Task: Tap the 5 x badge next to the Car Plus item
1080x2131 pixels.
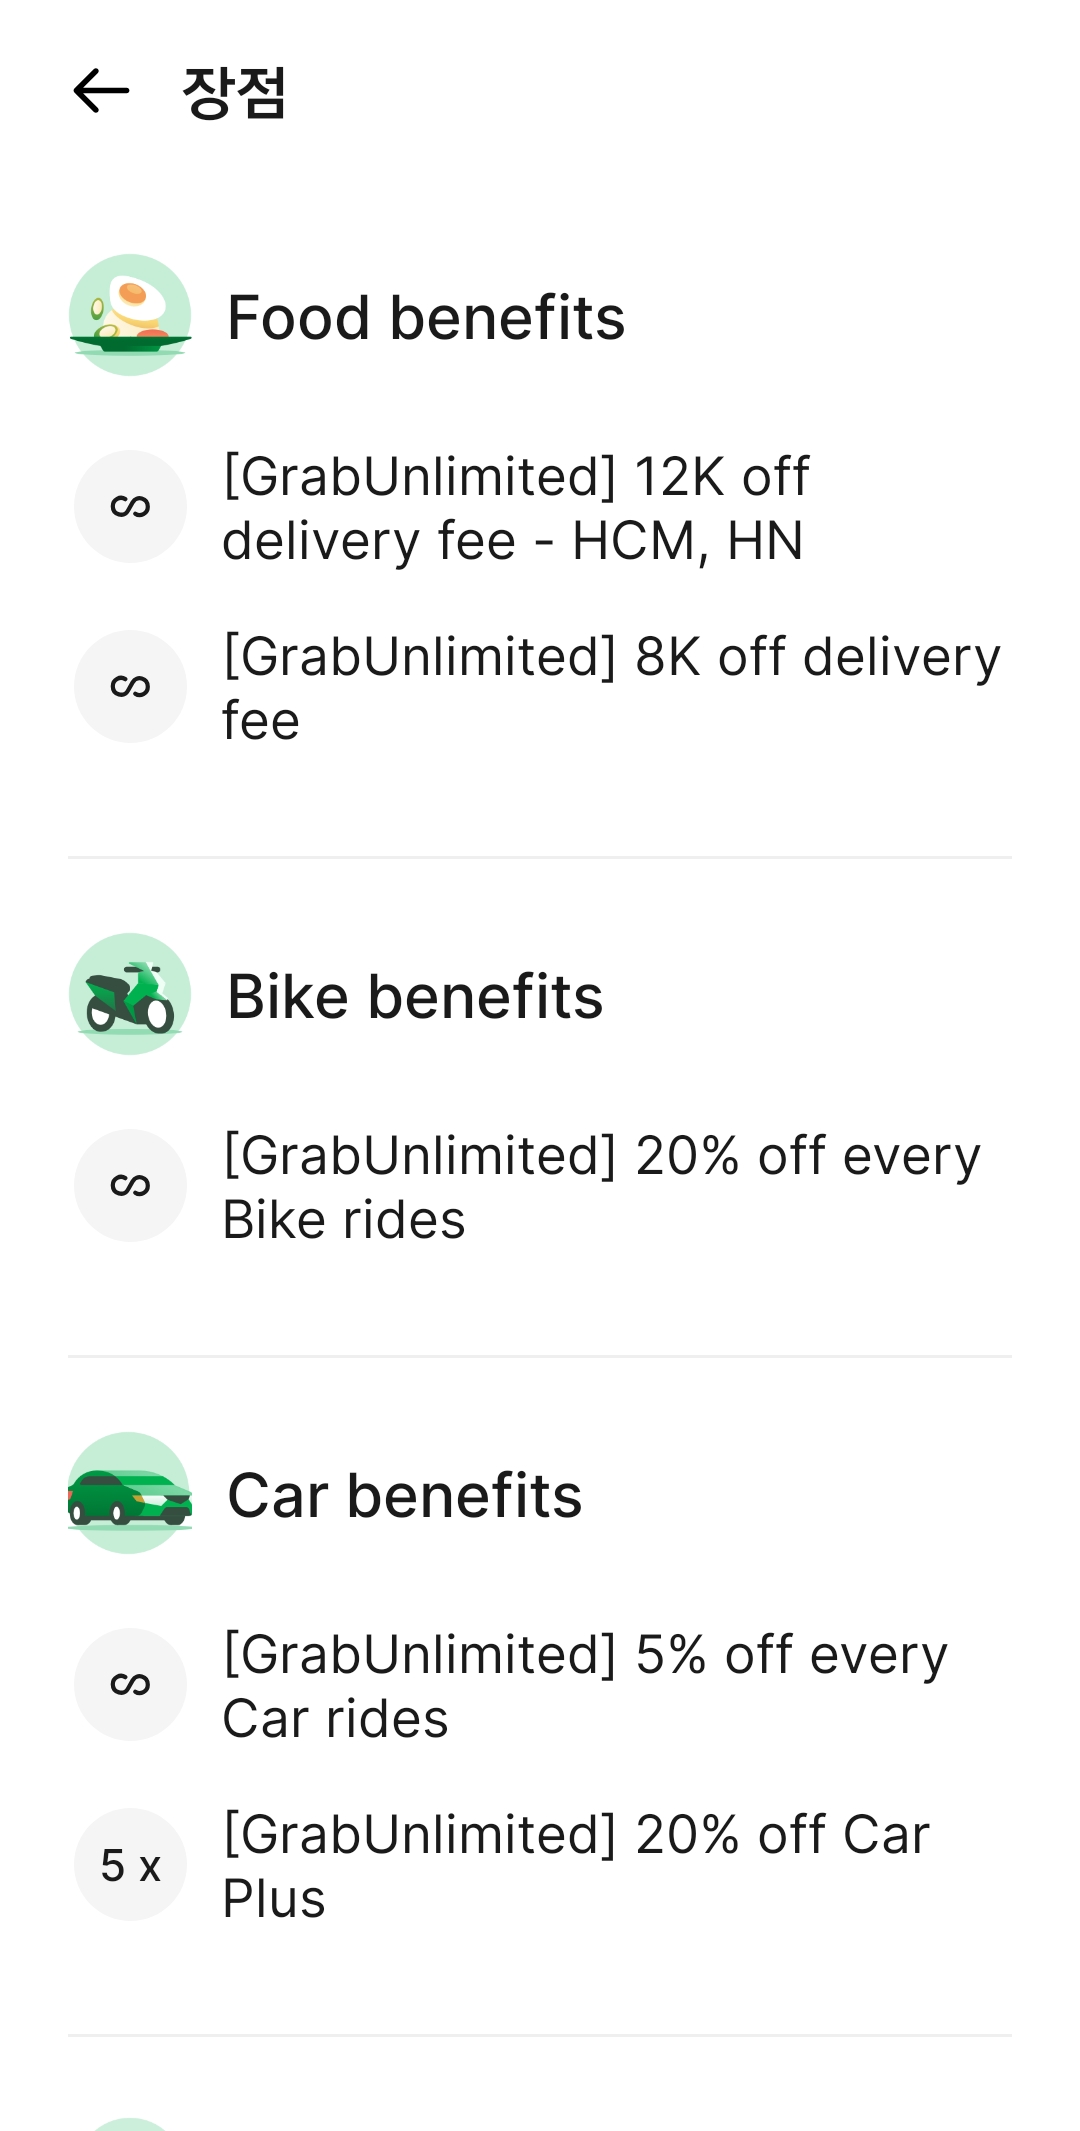Action: click(130, 1865)
